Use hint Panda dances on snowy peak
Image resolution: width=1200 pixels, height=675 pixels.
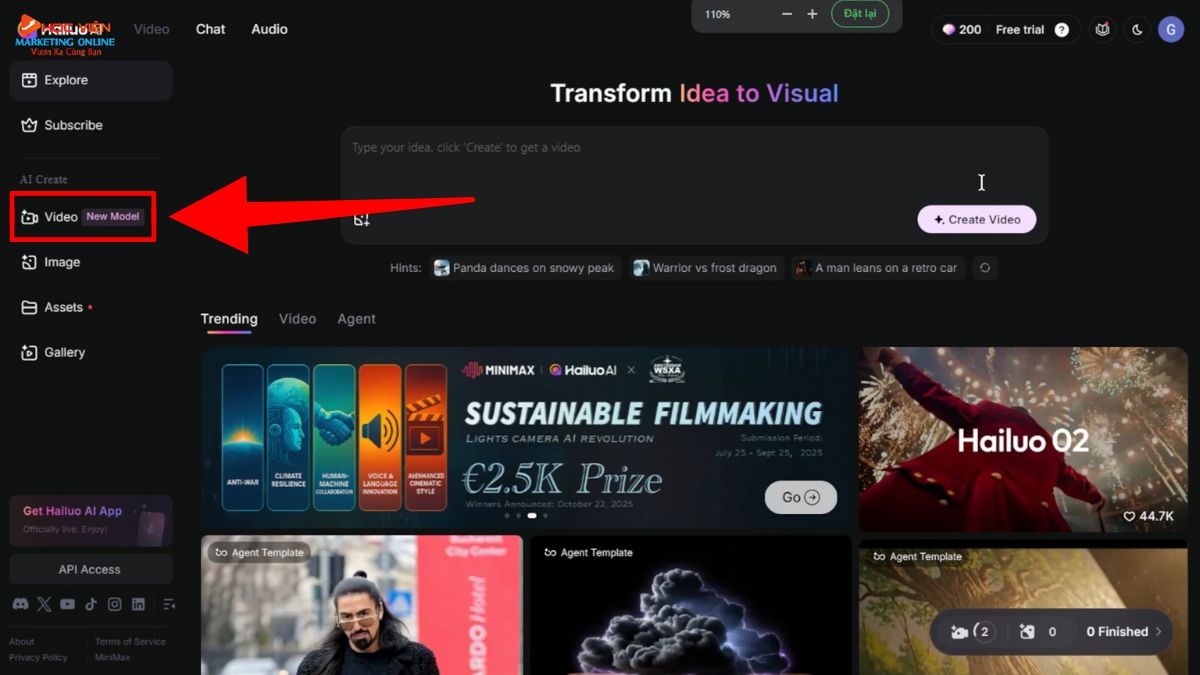pyautogui.click(x=525, y=268)
